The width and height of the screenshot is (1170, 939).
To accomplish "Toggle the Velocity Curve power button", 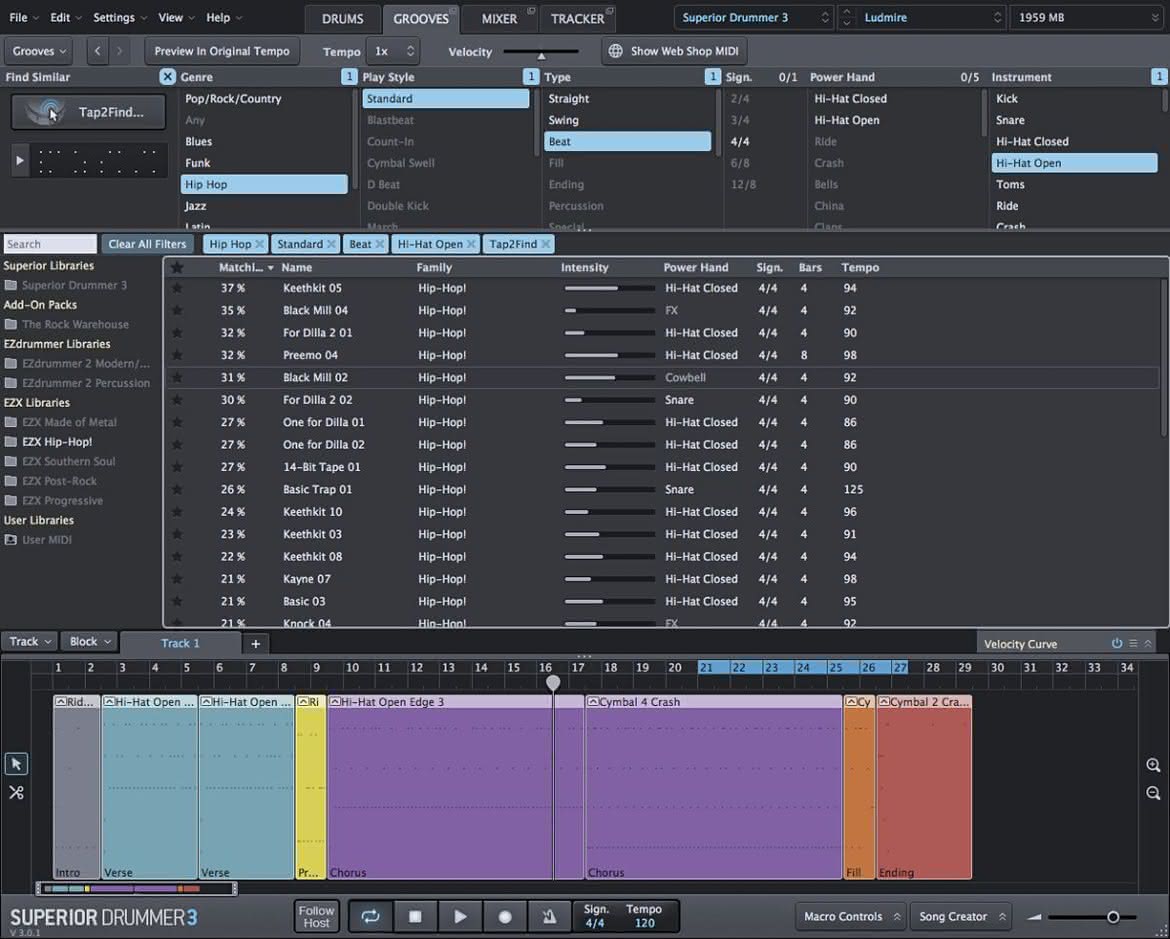I will click(x=1117, y=643).
